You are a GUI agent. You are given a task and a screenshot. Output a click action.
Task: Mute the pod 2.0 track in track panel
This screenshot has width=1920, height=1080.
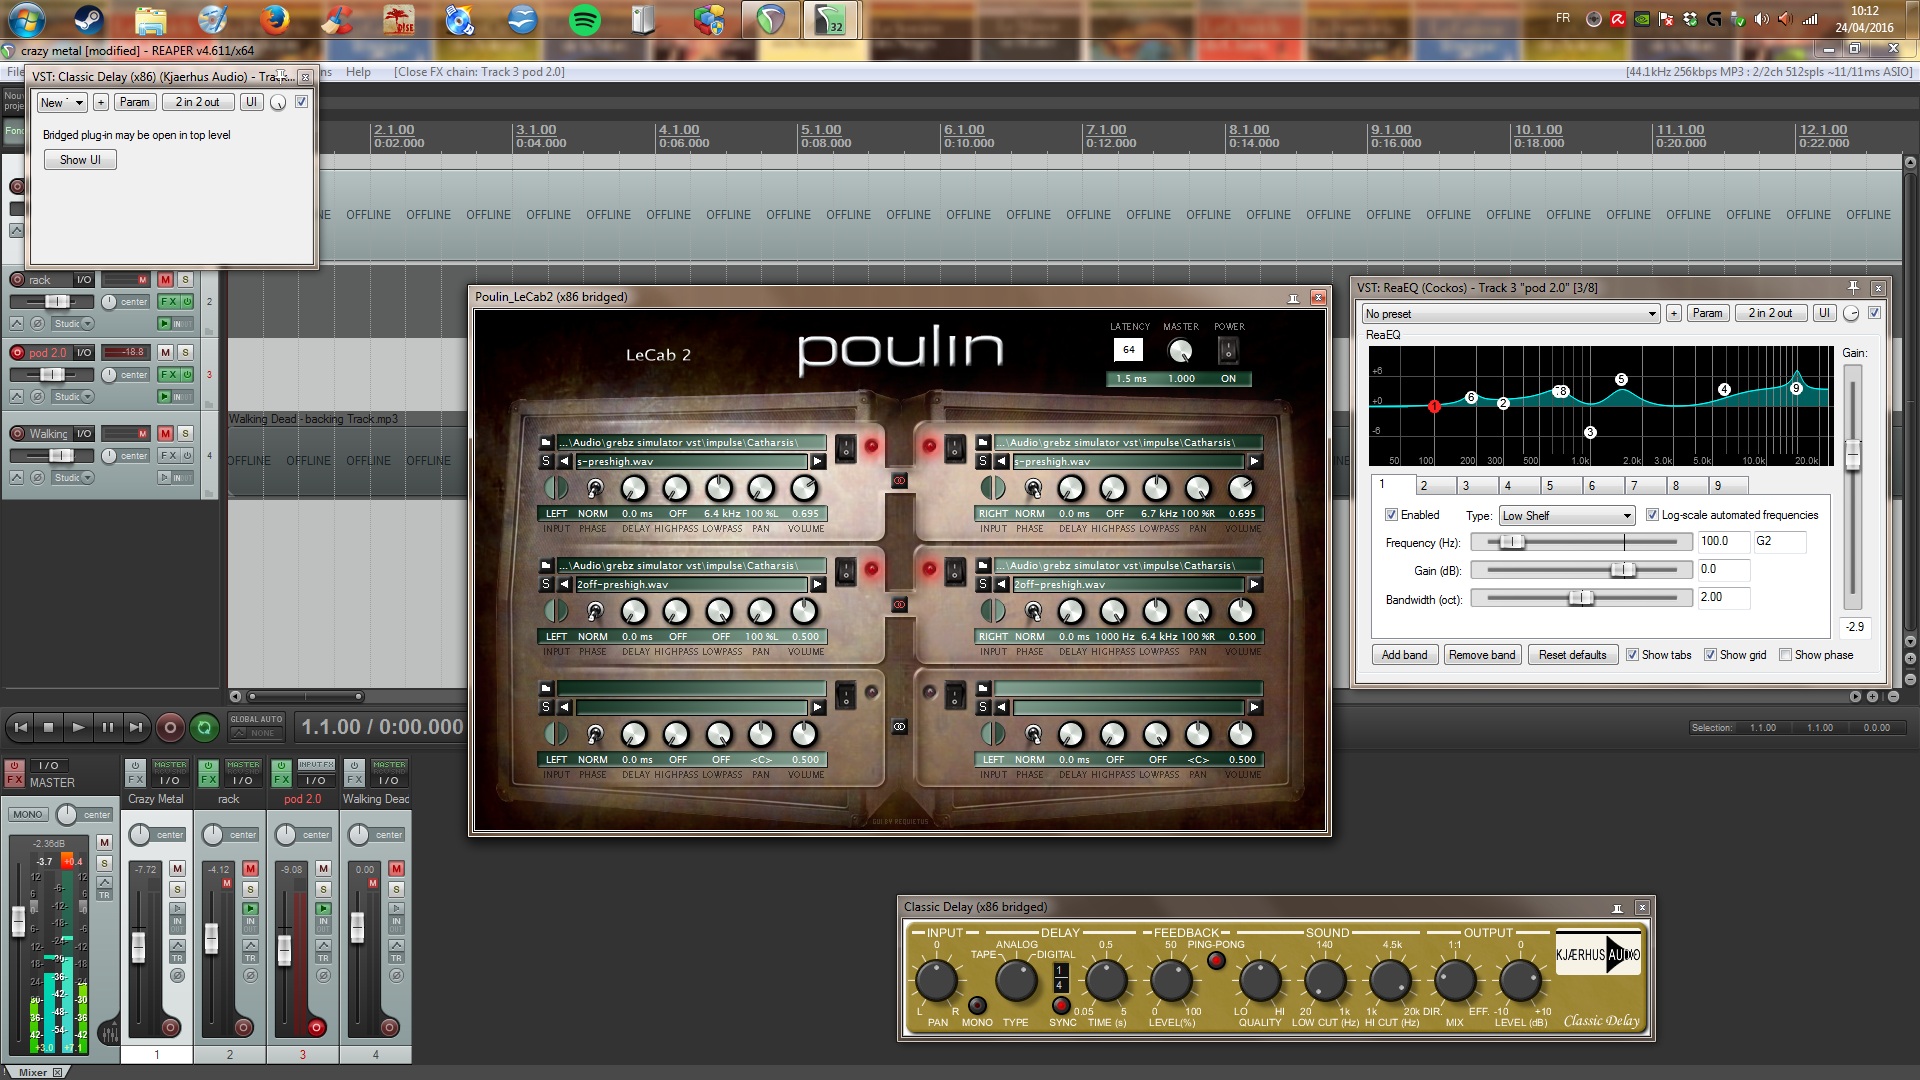[166, 352]
